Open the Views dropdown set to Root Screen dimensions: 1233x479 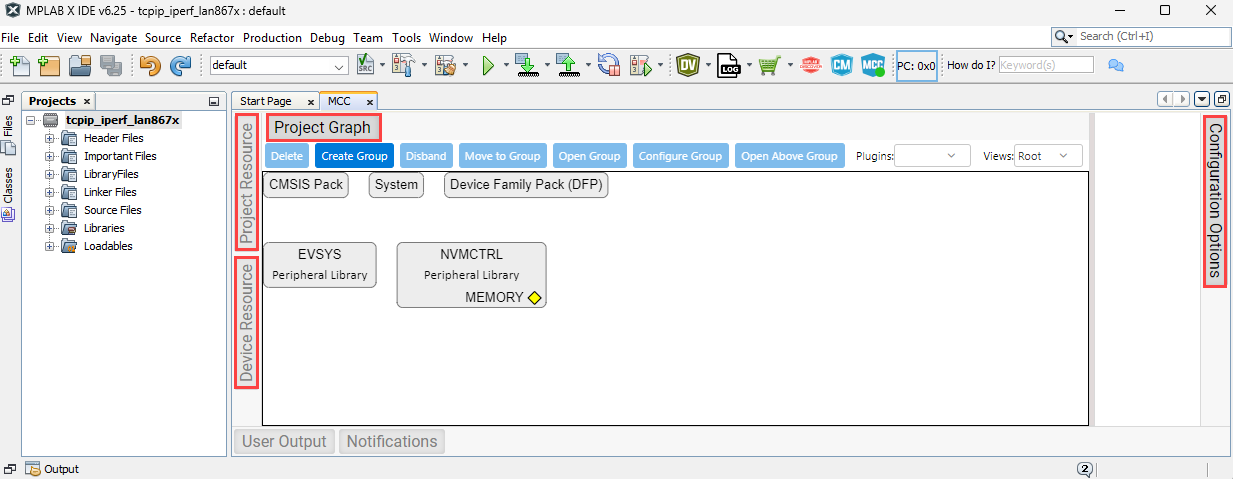click(x=1048, y=156)
